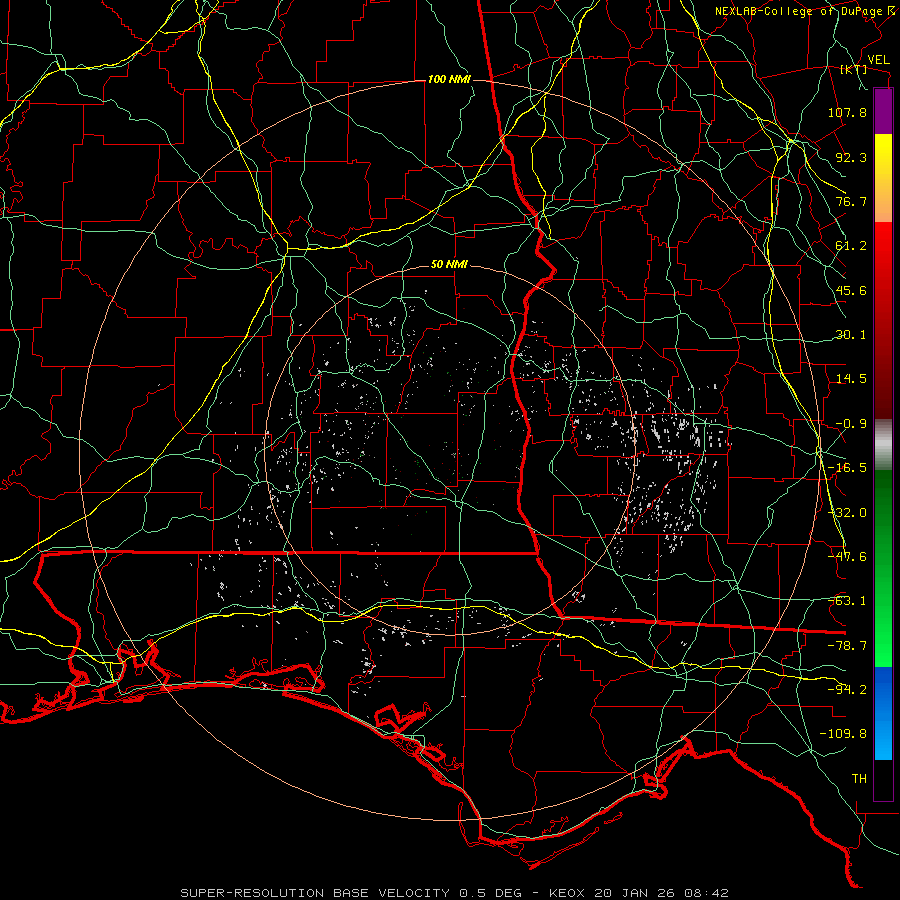900x900 pixels.
Task: Select the 45.6 legend value
Action: click(x=851, y=290)
